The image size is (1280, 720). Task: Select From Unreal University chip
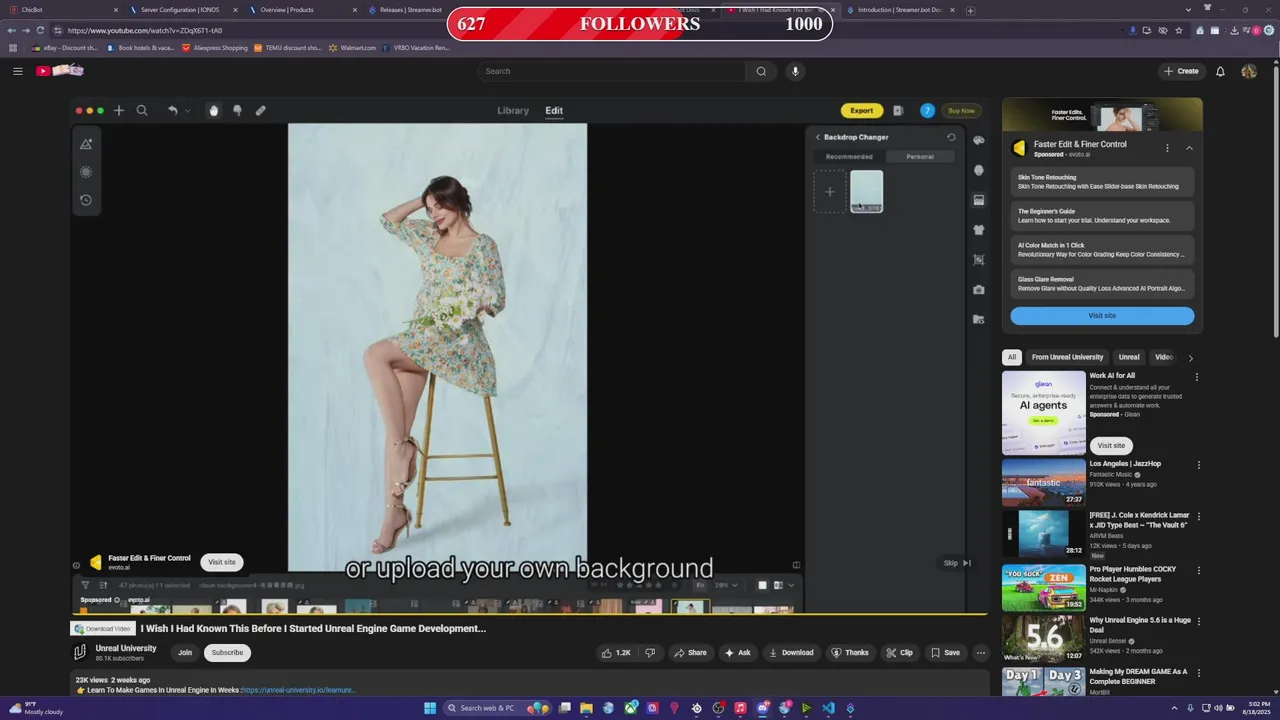(x=1067, y=357)
